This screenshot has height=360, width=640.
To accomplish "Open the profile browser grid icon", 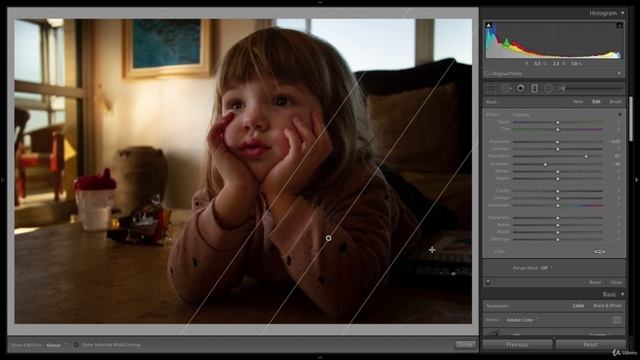I will click(617, 320).
